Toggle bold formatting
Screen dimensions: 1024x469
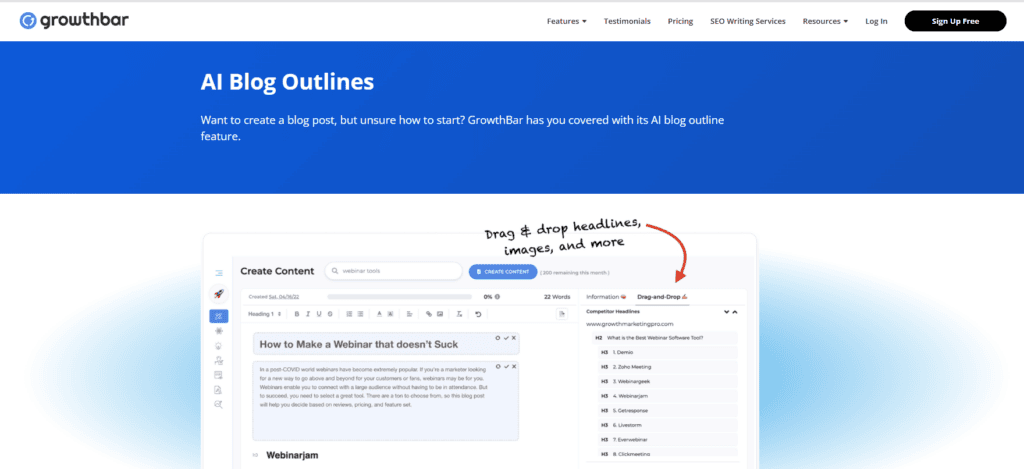(x=296, y=314)
